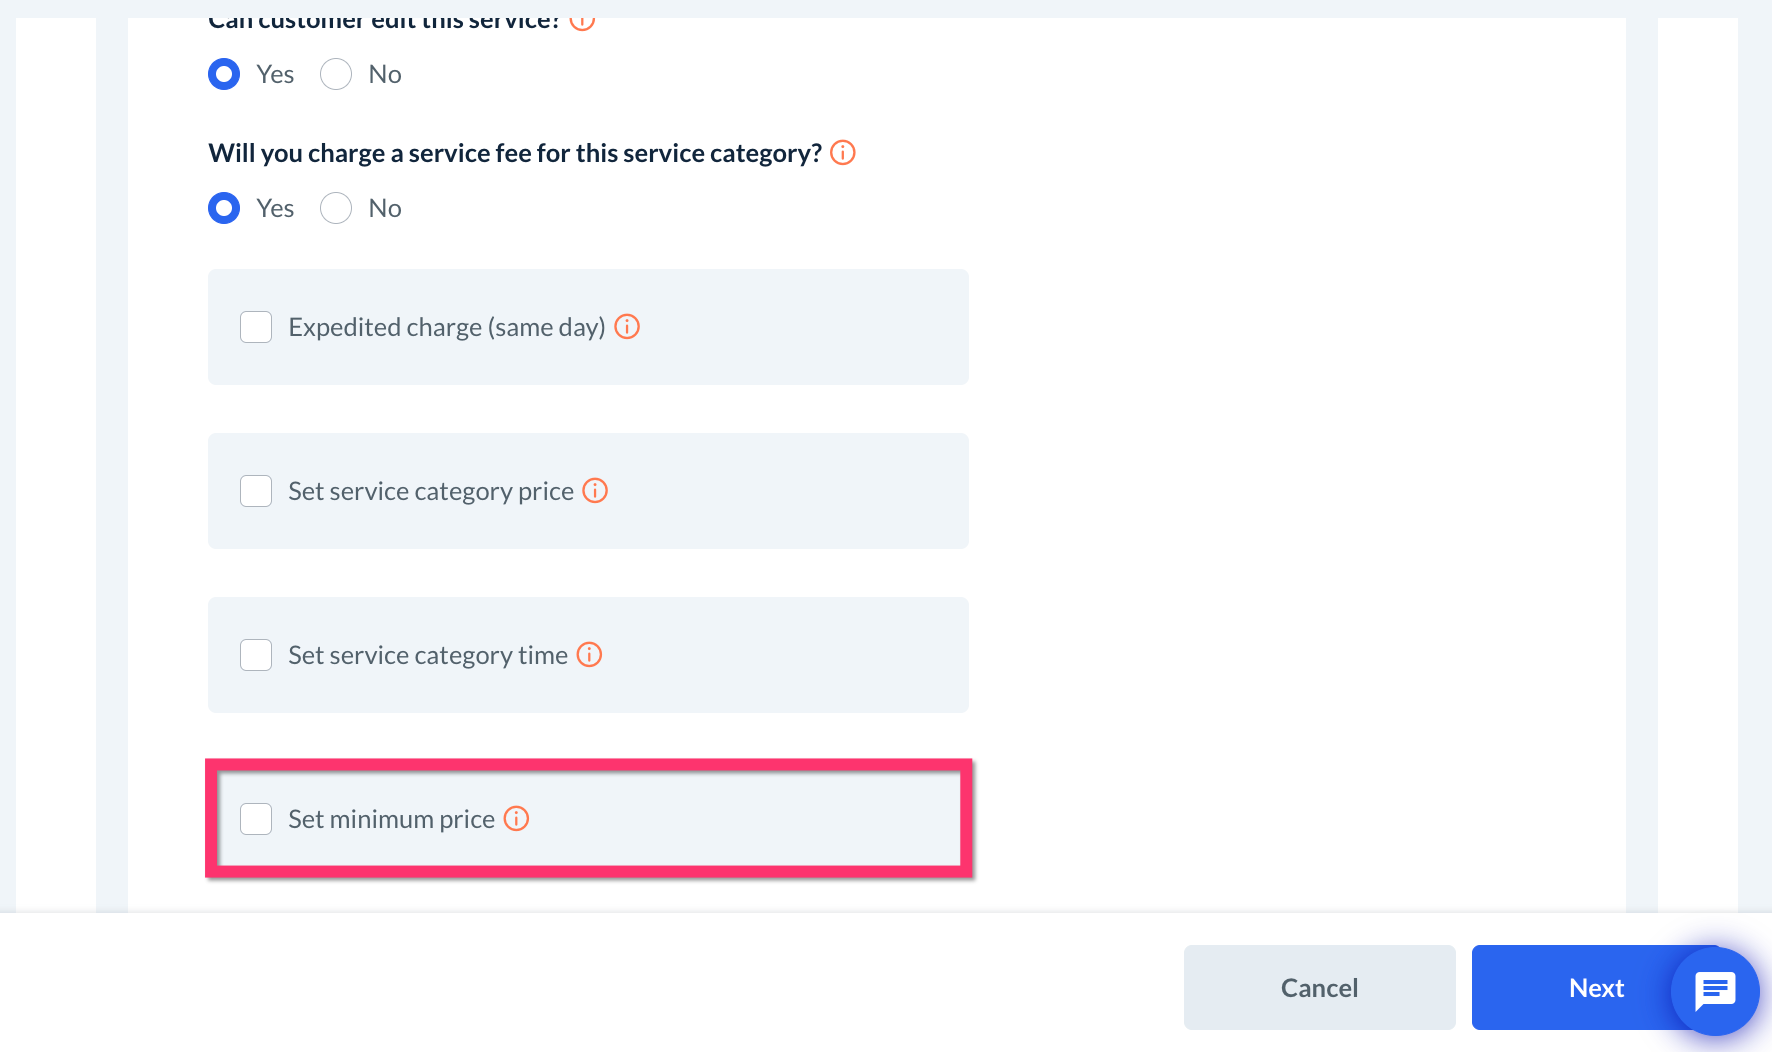The height and width of the screenshot is (1052, 1772).
Task: Click the Set minimum price label text
Action: pyautogui.click(x=391, y=819)
